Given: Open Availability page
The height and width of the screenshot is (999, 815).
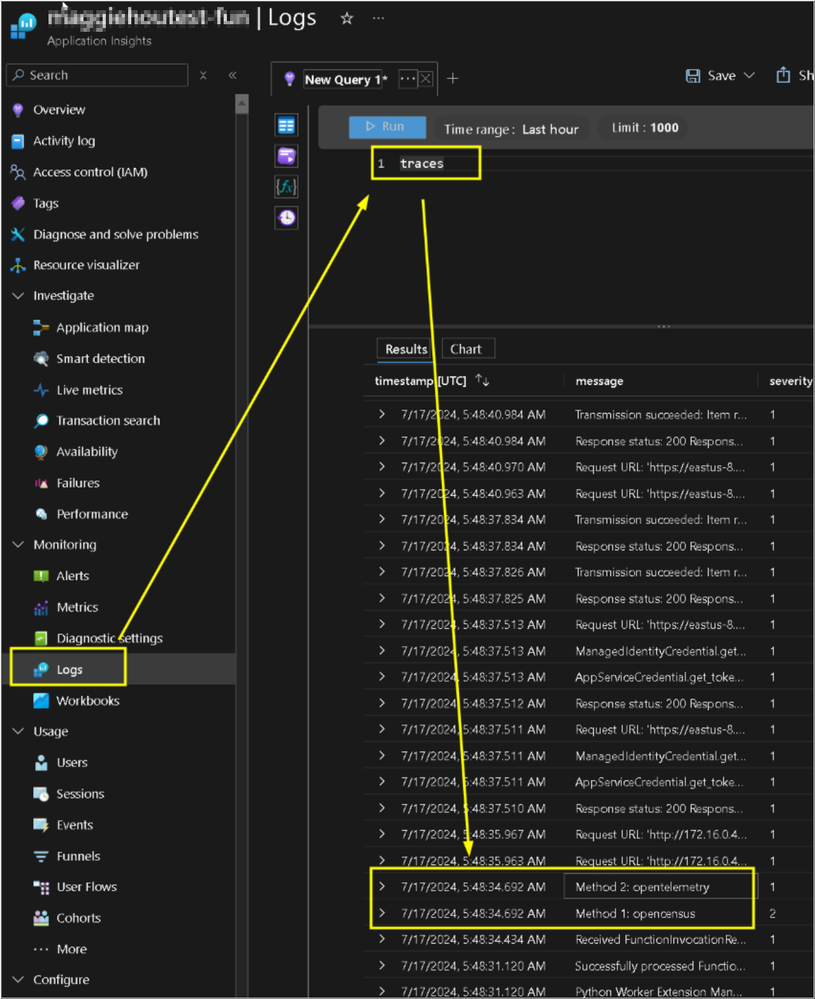Looking at the screenshot, I should [x=87, y=452].
